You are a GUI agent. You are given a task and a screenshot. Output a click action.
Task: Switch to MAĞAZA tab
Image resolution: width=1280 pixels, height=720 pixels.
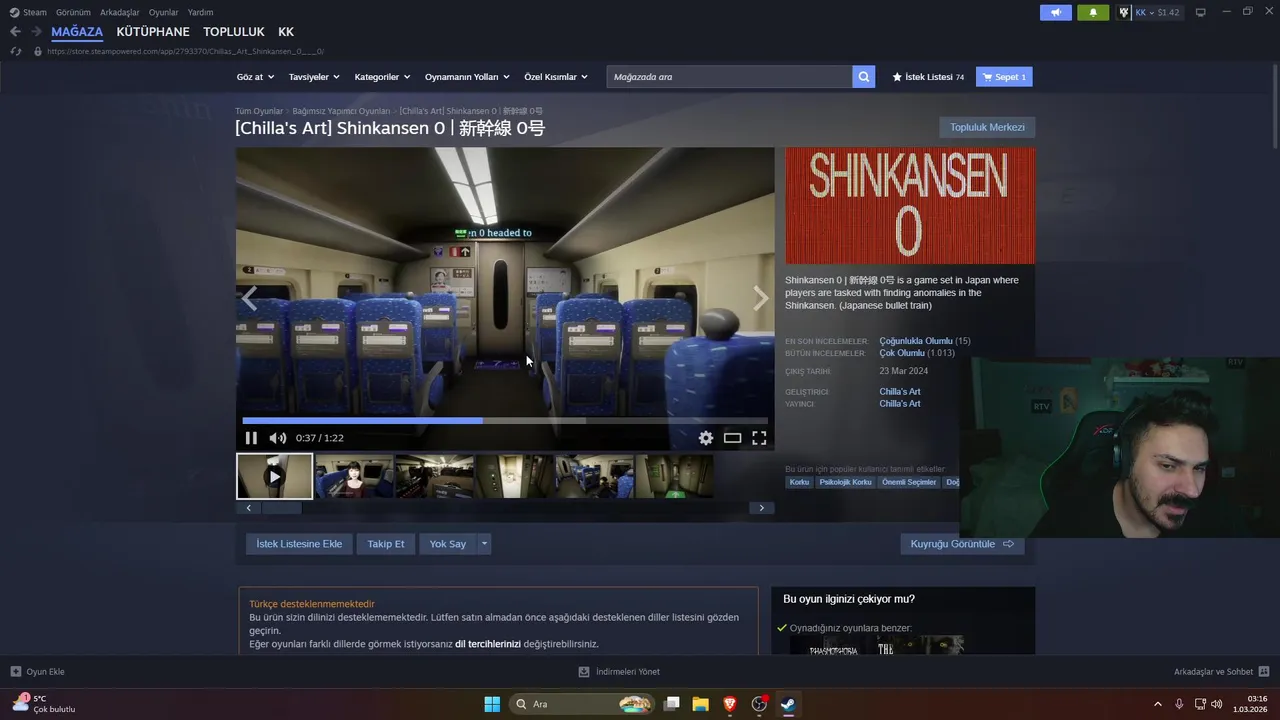point(77,32)
